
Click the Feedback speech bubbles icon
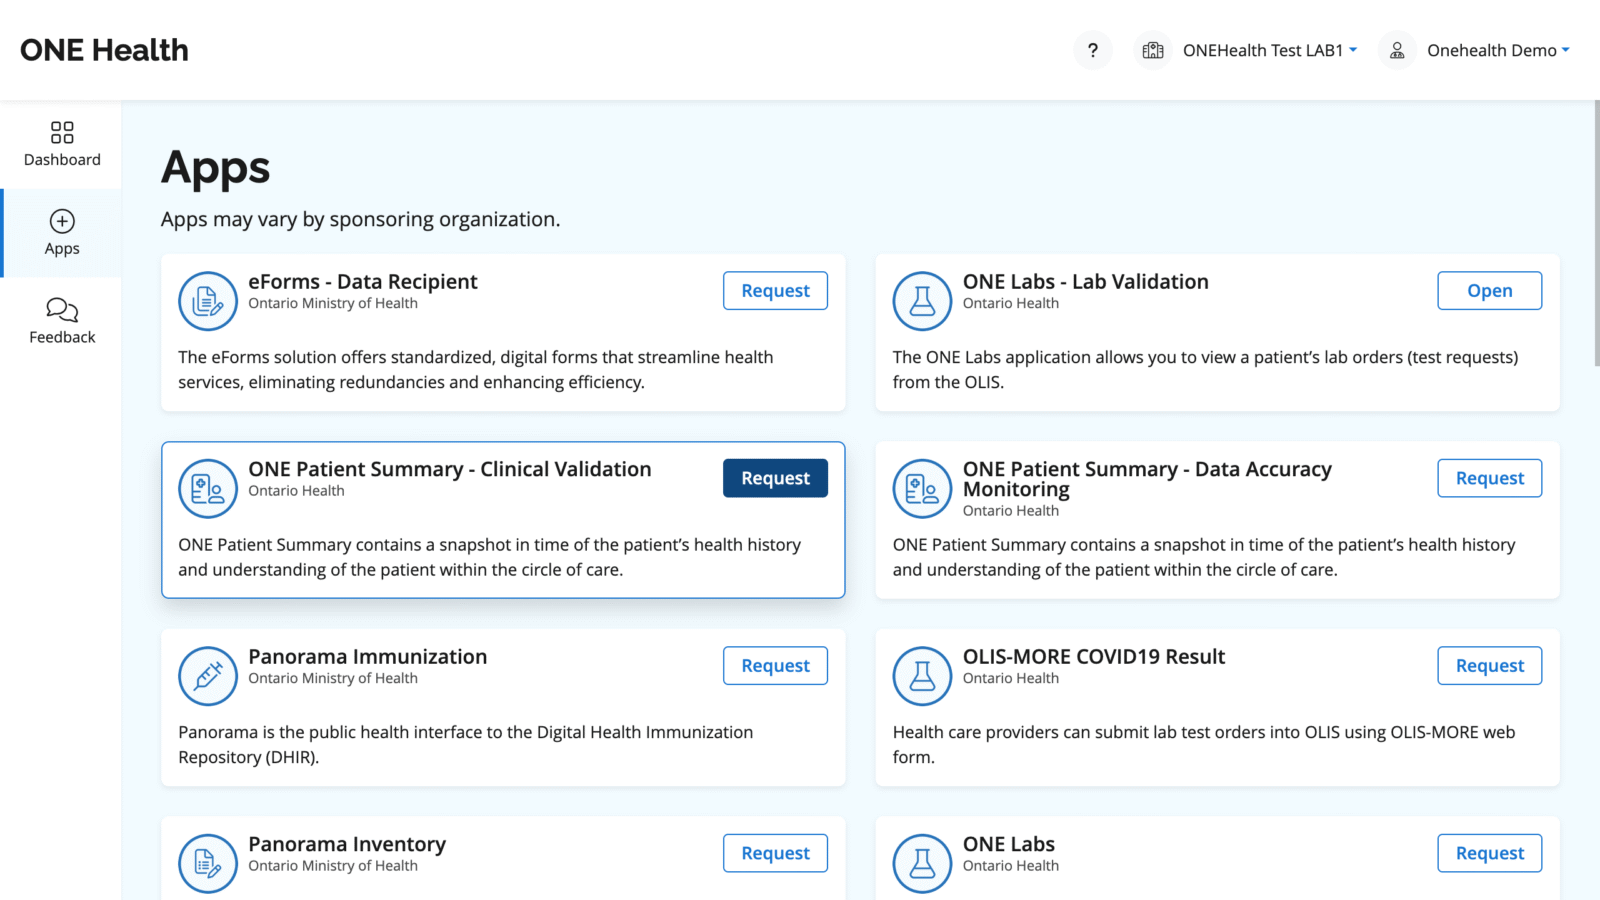click(x=62, y=310)
